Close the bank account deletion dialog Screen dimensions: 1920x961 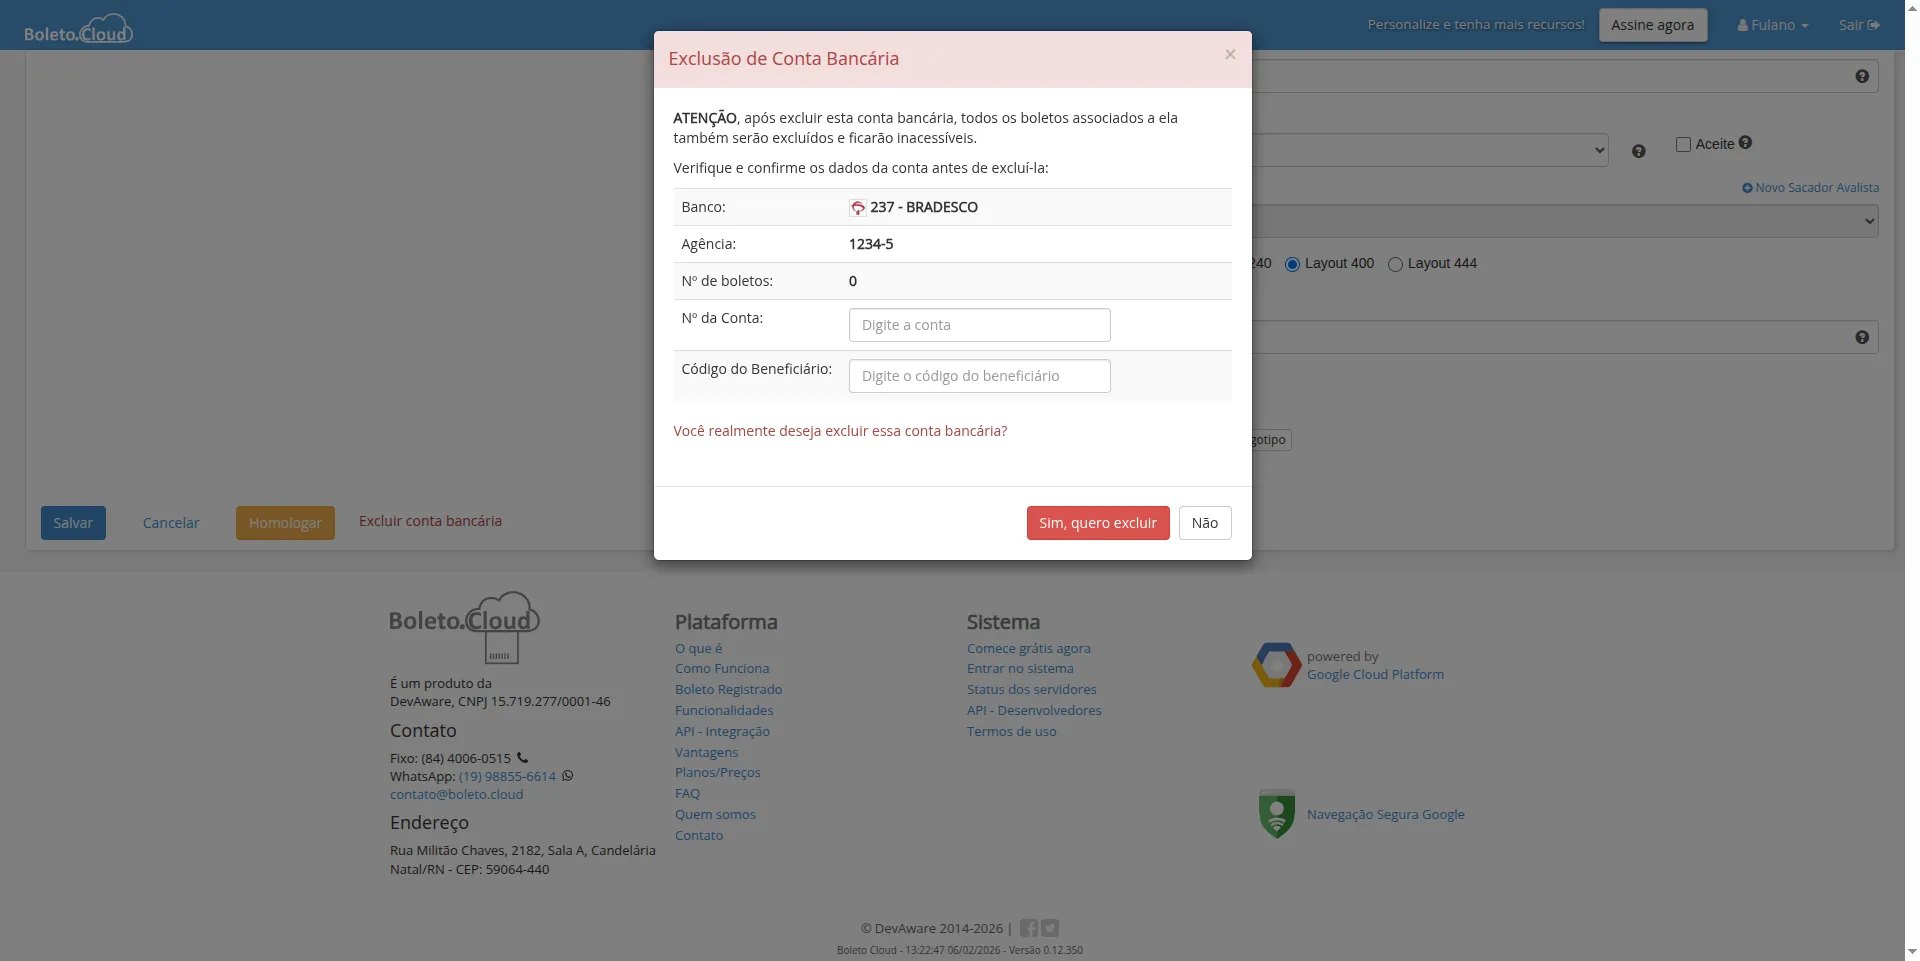pos(1230,55)
